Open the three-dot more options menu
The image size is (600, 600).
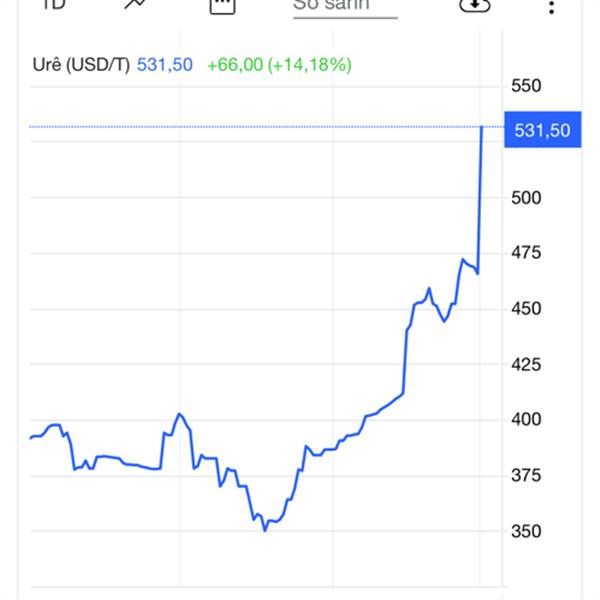[x=551, y=5]
